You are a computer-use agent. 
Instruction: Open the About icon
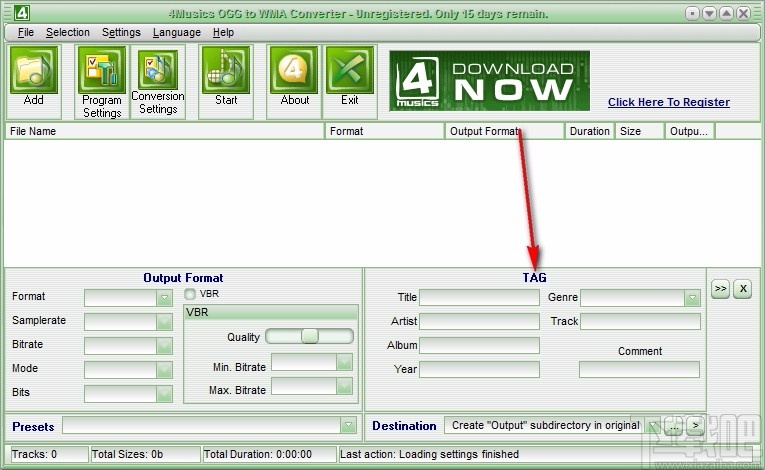294,70
